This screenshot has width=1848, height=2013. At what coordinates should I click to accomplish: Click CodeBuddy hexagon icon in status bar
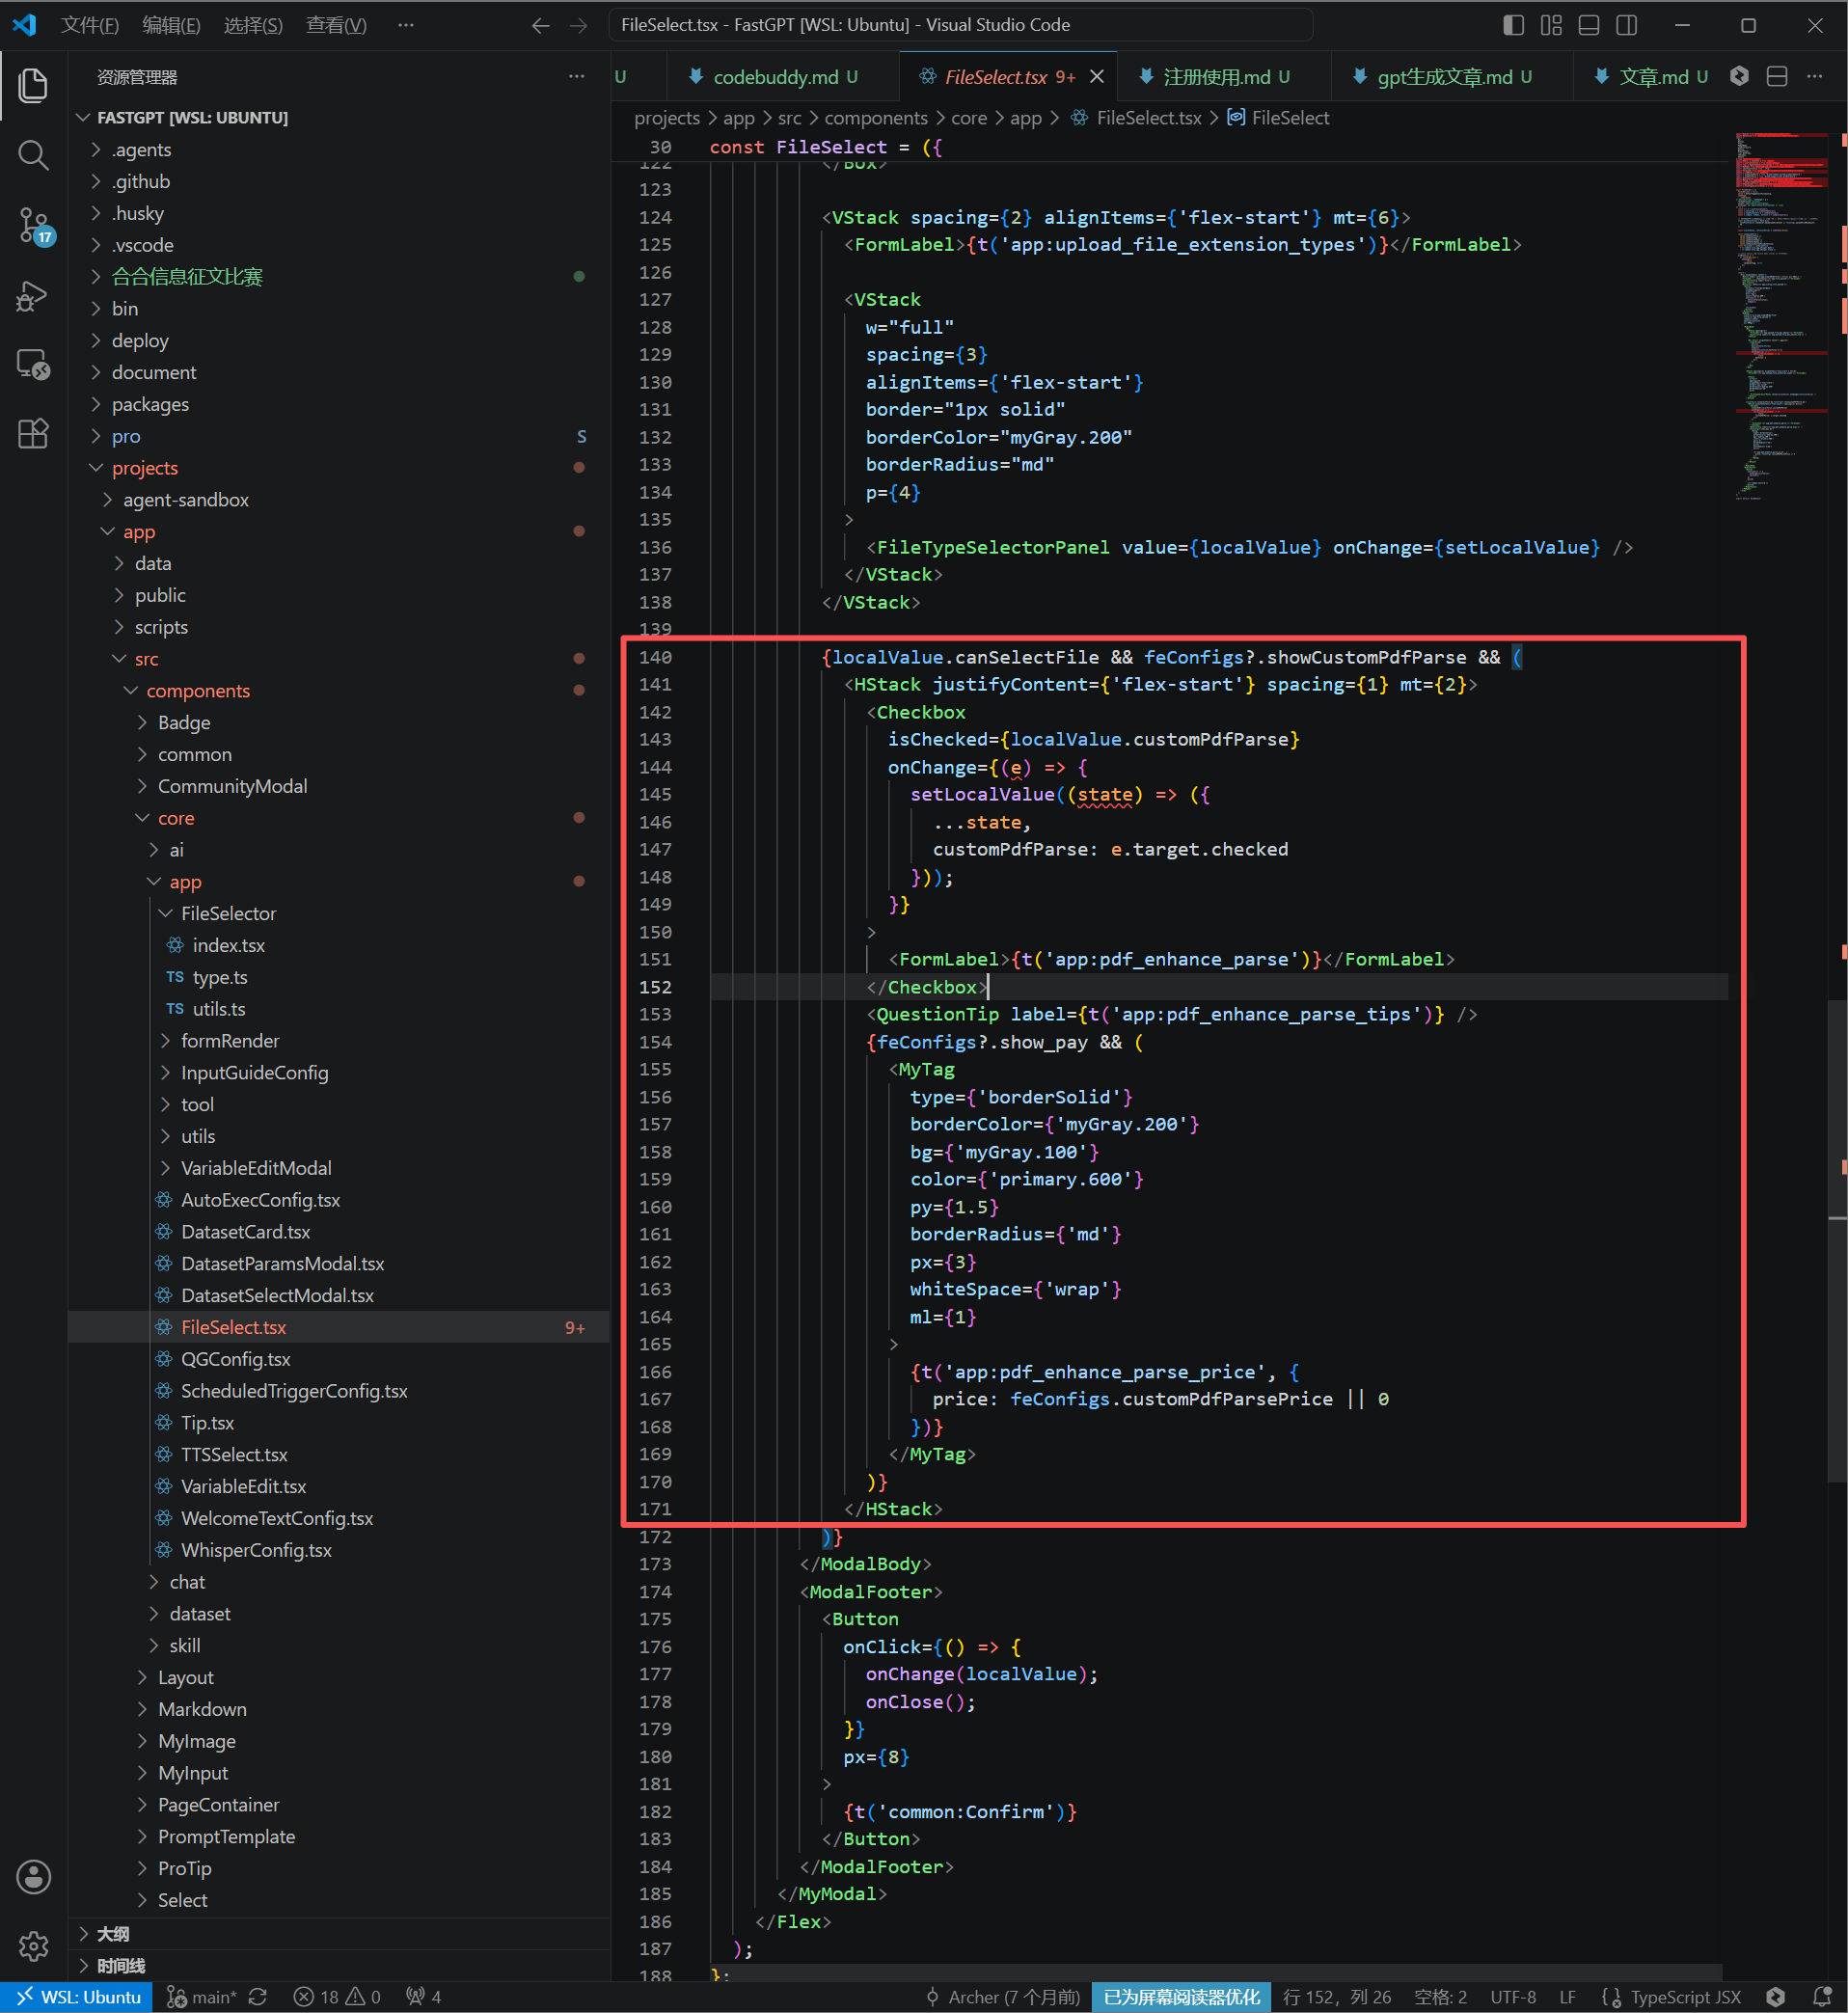point(1775,1997)
